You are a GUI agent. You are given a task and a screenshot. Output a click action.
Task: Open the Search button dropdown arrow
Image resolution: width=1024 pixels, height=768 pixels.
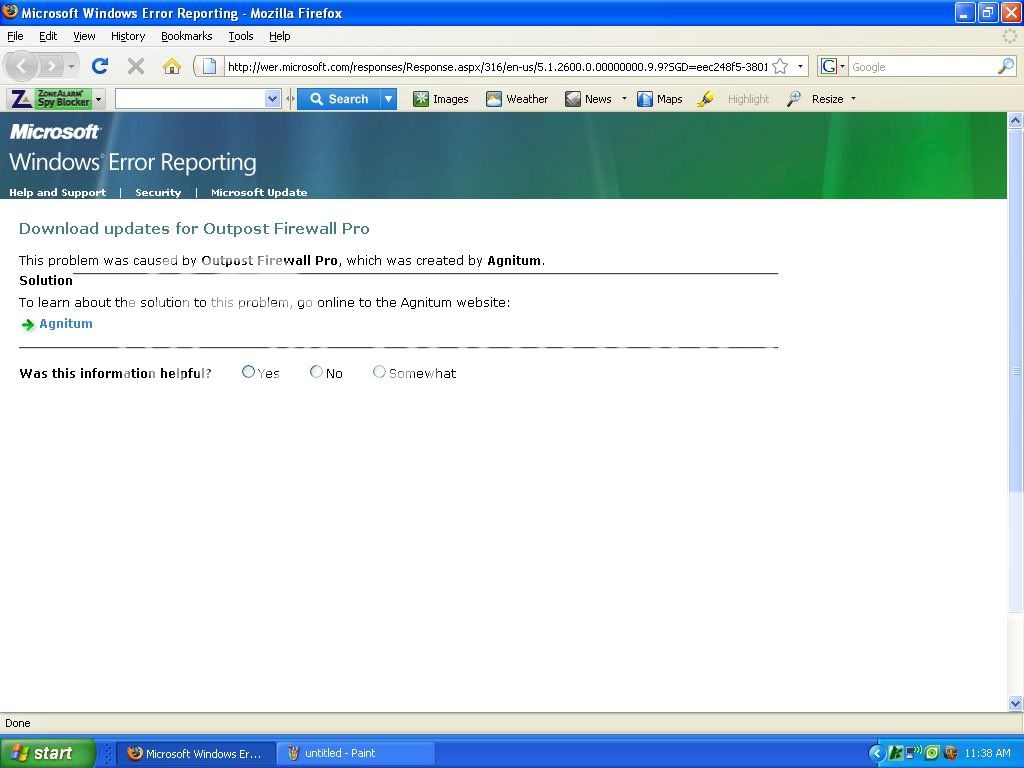(388, 99)
